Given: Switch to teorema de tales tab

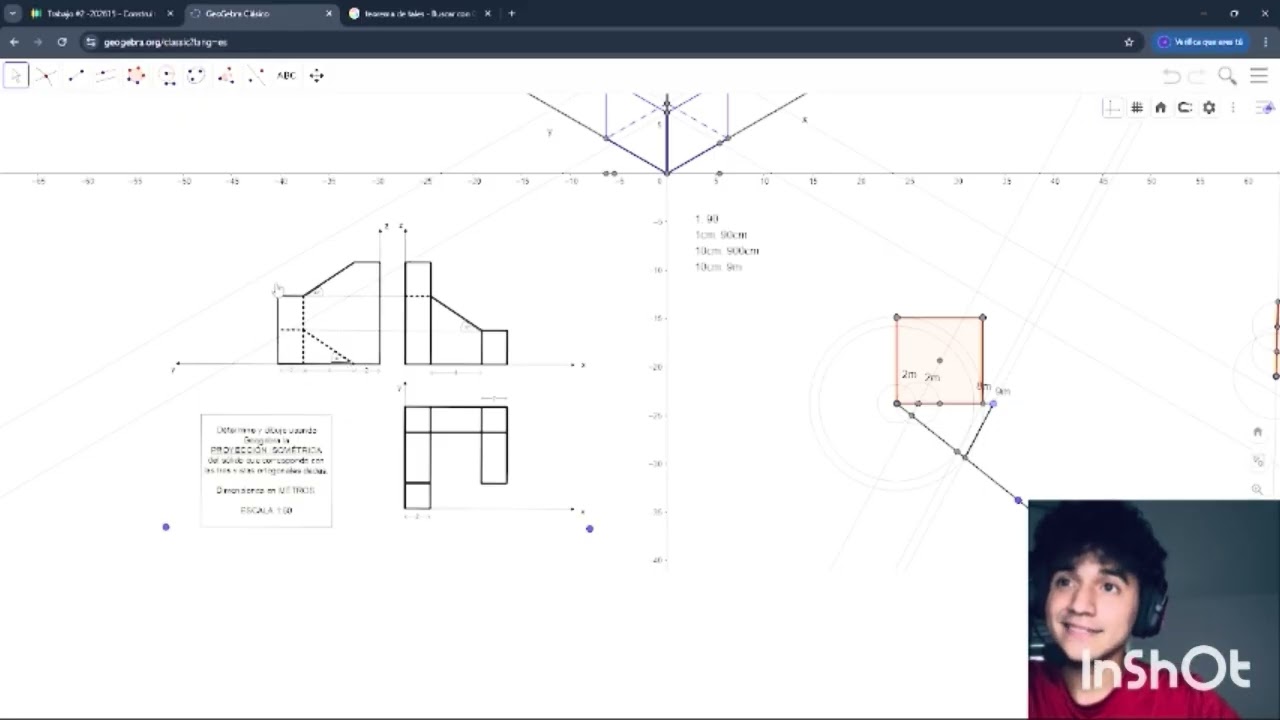Looking at the screenshot, I should [420, 14].
